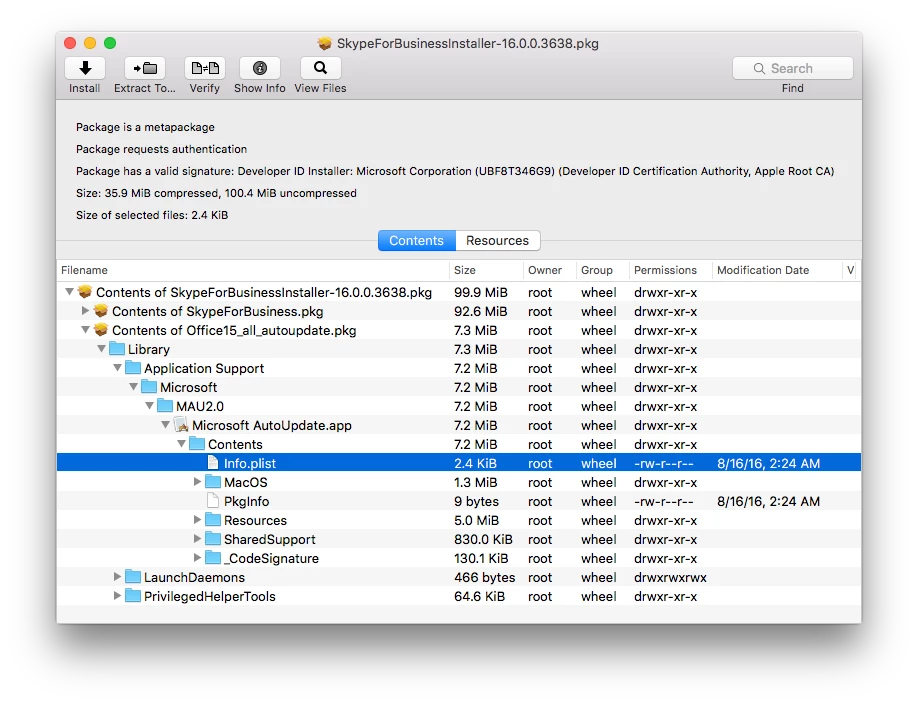Click the 99.9 MiB size value

481,292
